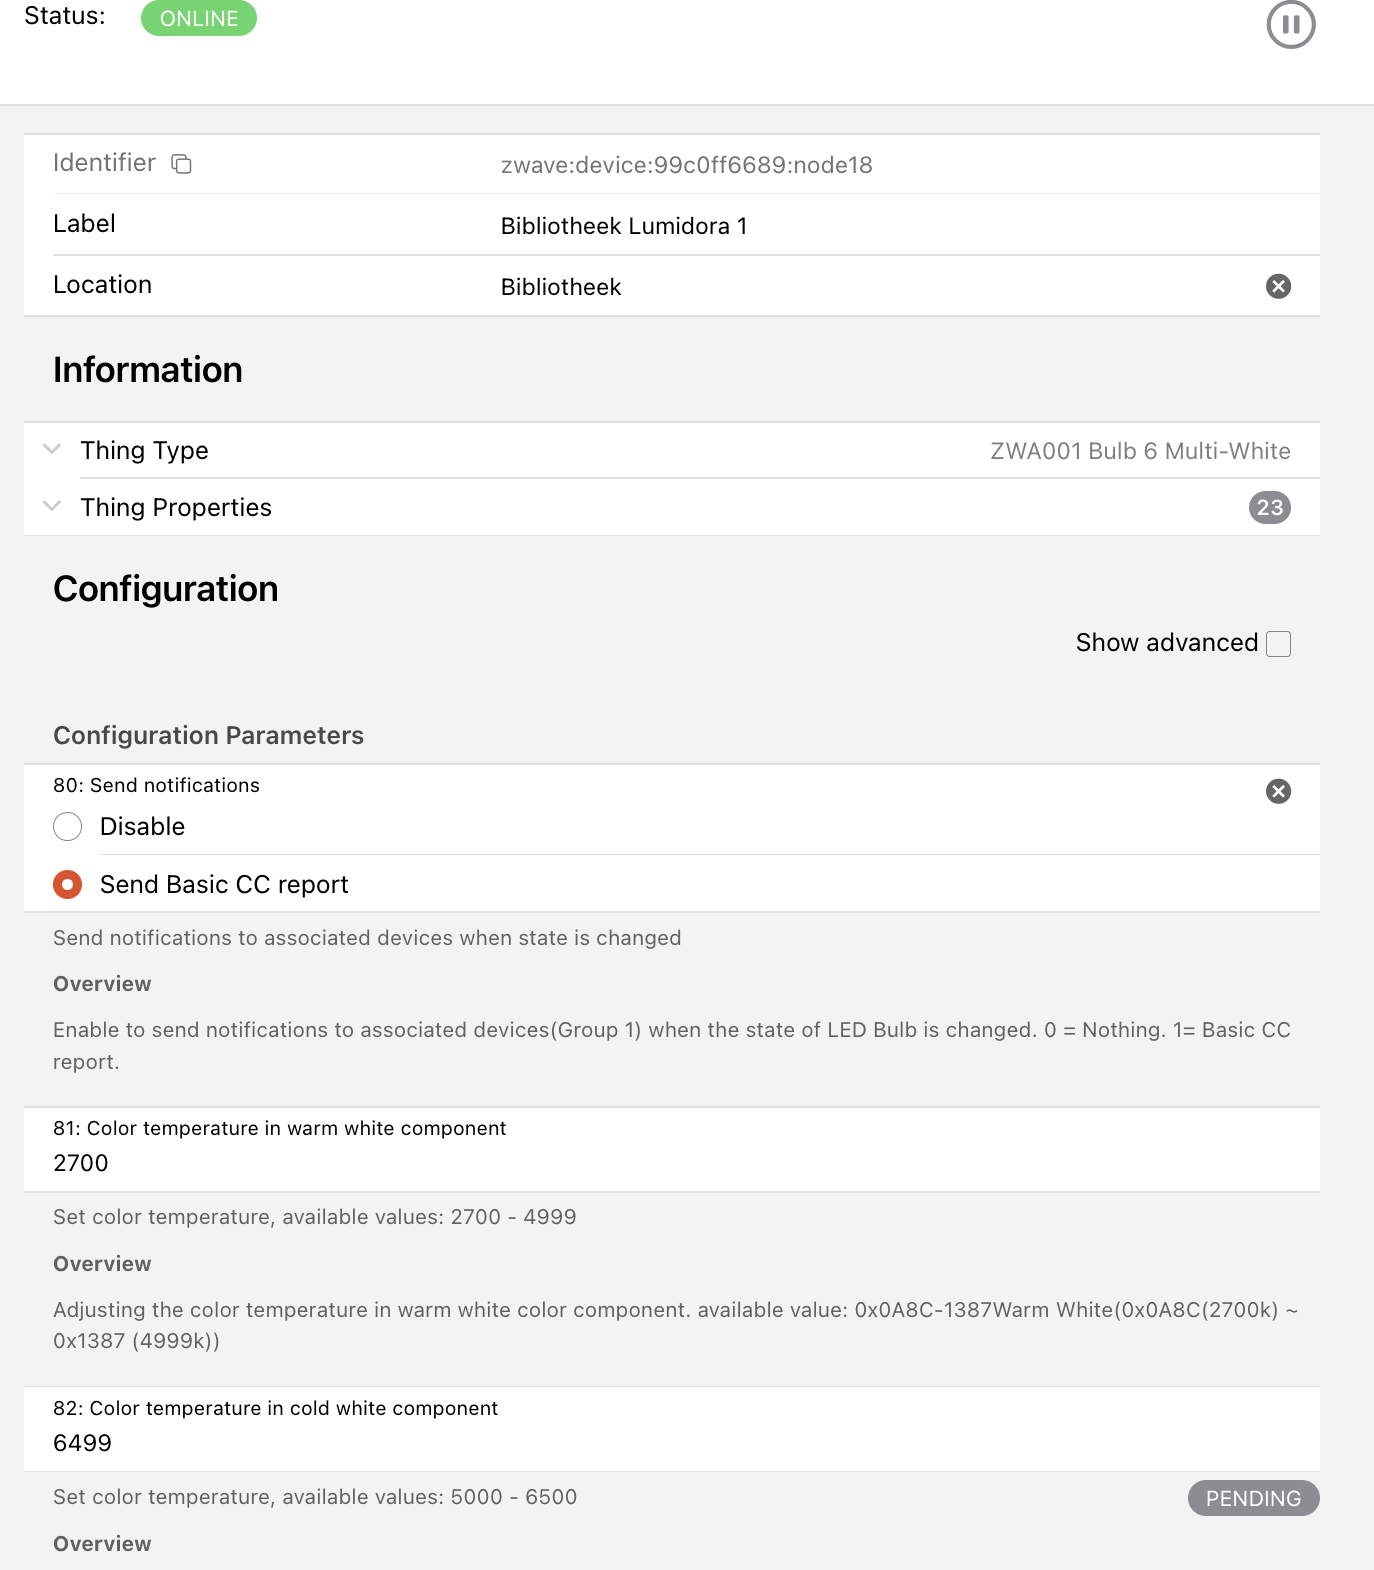
Task: Open the Thing Type row
Action: (x=145, y=451)
